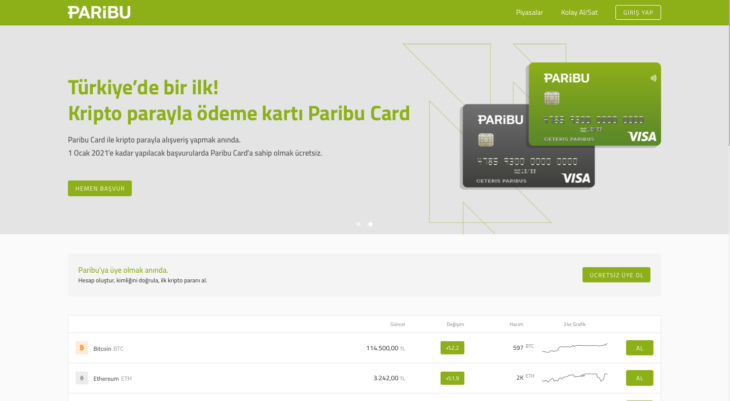Click the Hacim column header
This screenshot has height=401, width=730.
(516, 324)
